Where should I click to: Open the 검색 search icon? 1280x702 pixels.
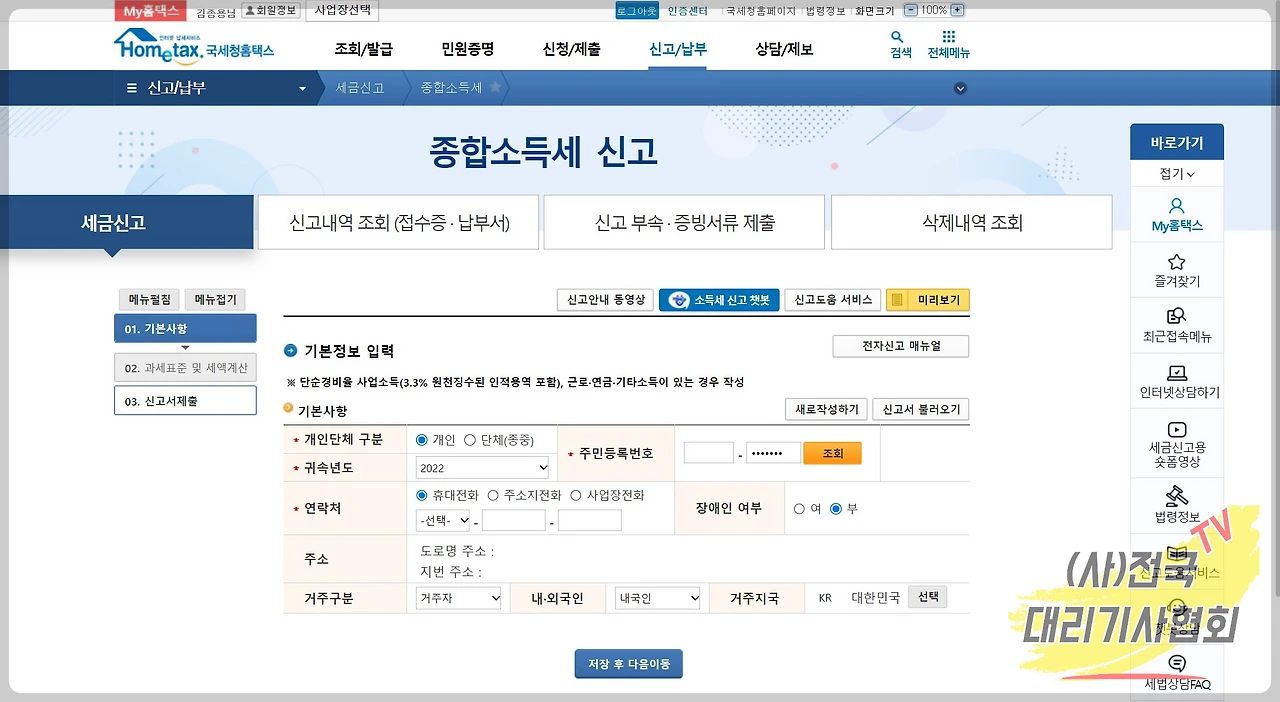click(900, 45)
